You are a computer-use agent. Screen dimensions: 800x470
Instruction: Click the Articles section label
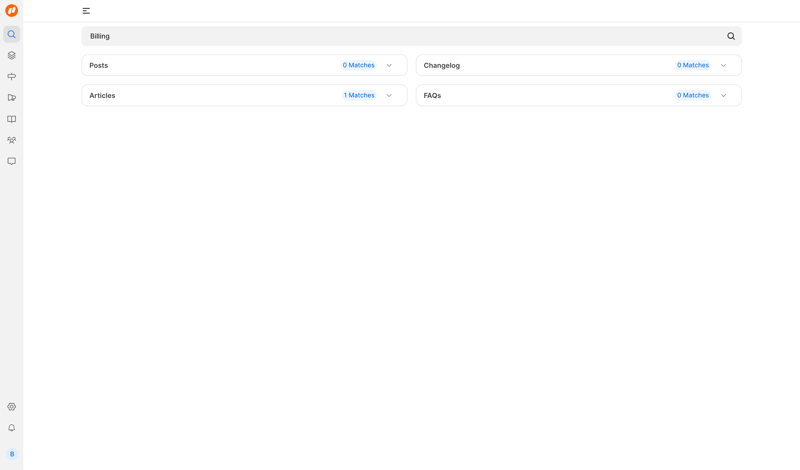(102, 95)
